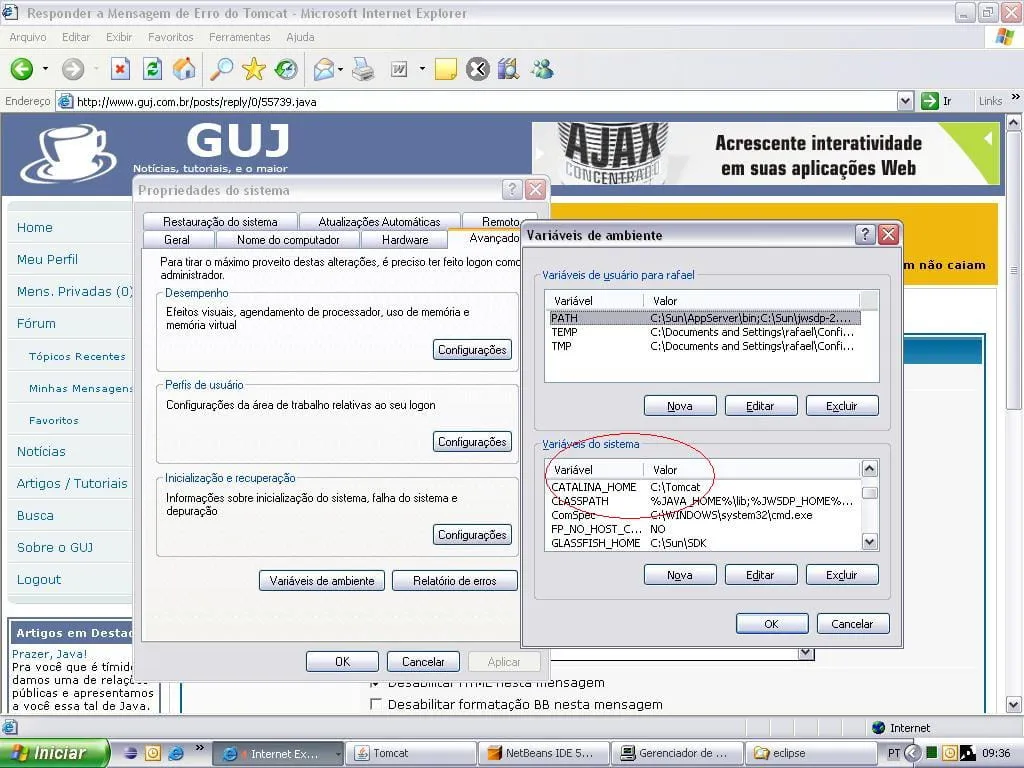This screenshot has height=768, width=1024.
Task: Switch to Atualizações Automáticas tab
Action: click(x=379, y=221)
